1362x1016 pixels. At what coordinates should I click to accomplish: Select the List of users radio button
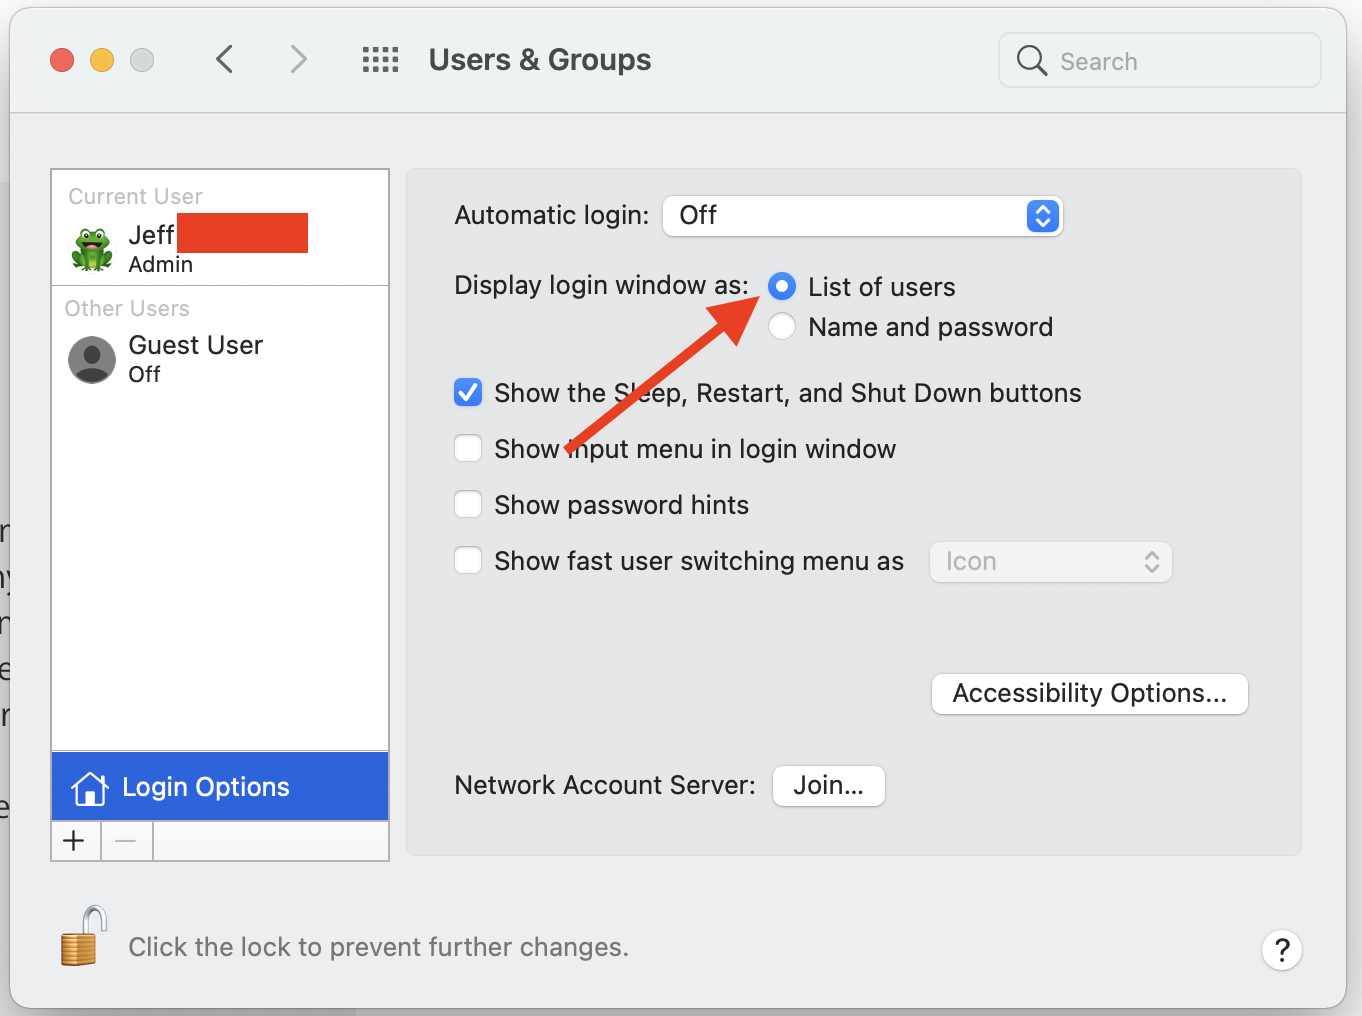pos(782,287)
